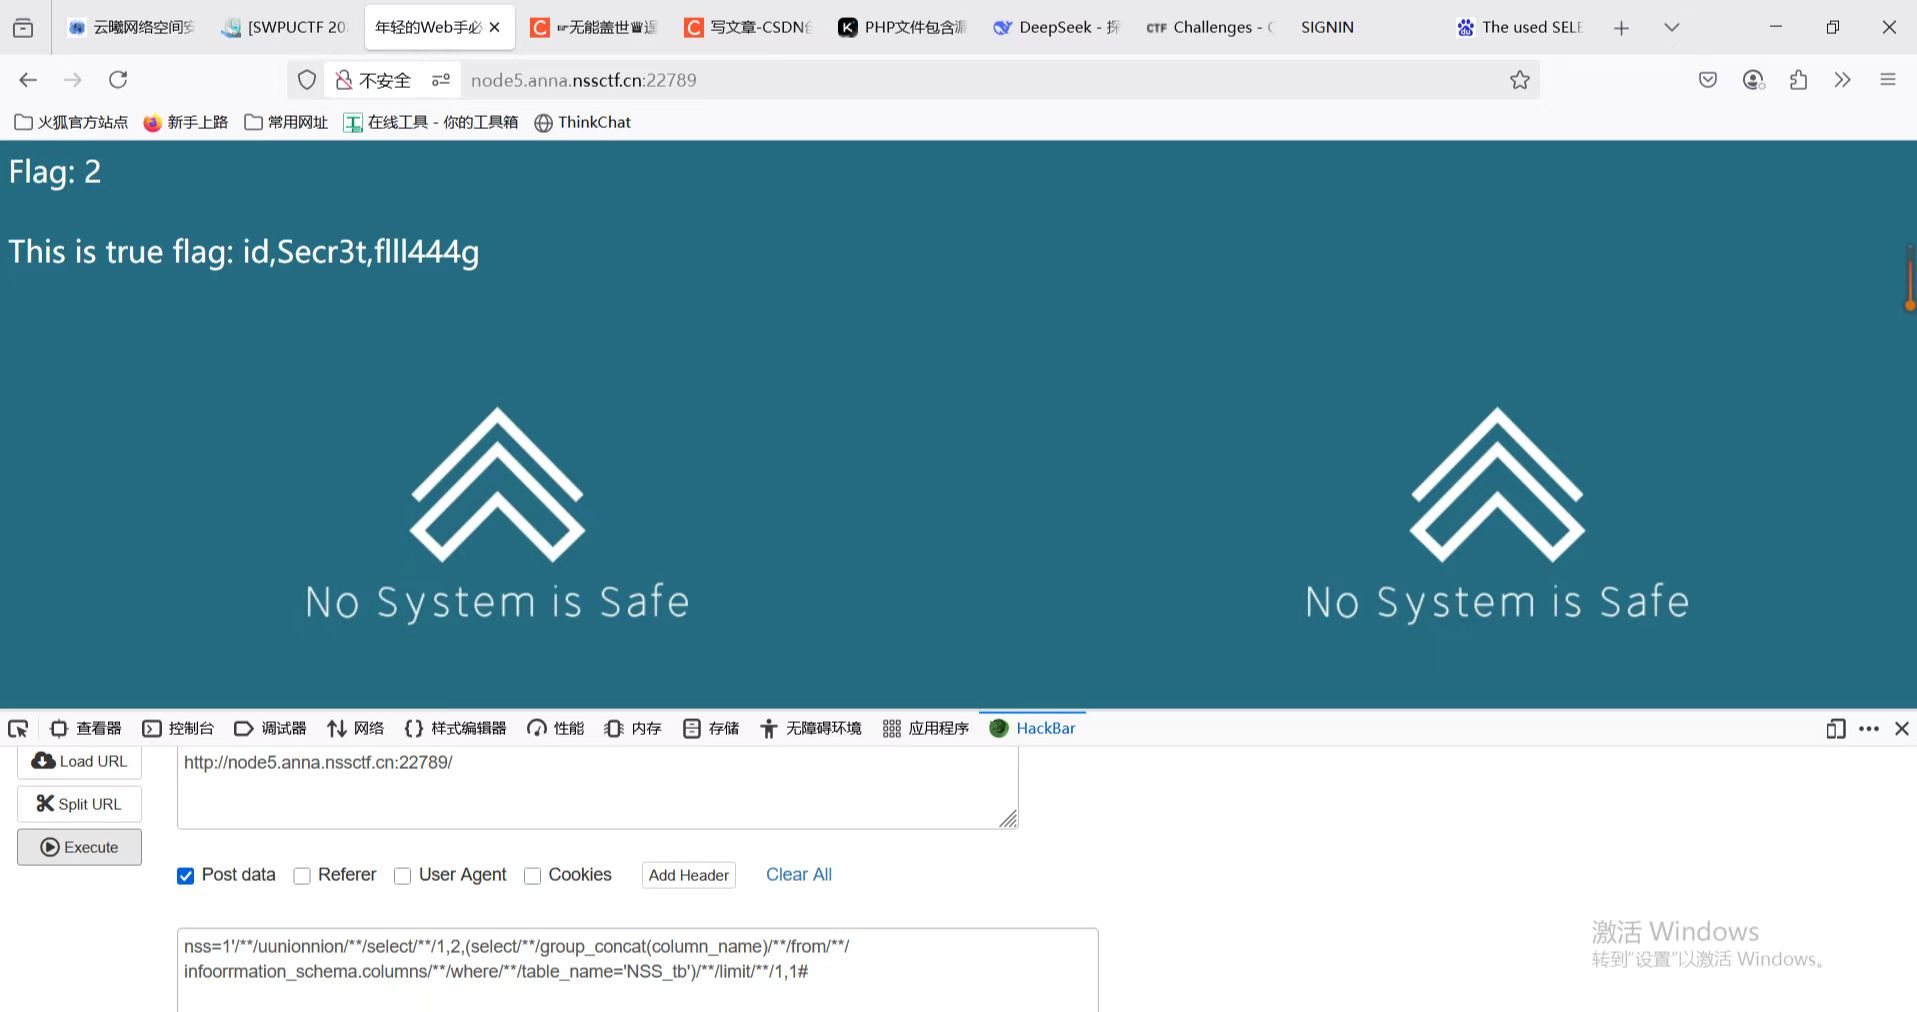Toggle responsive design mode icon

[x=1836, y=729]
